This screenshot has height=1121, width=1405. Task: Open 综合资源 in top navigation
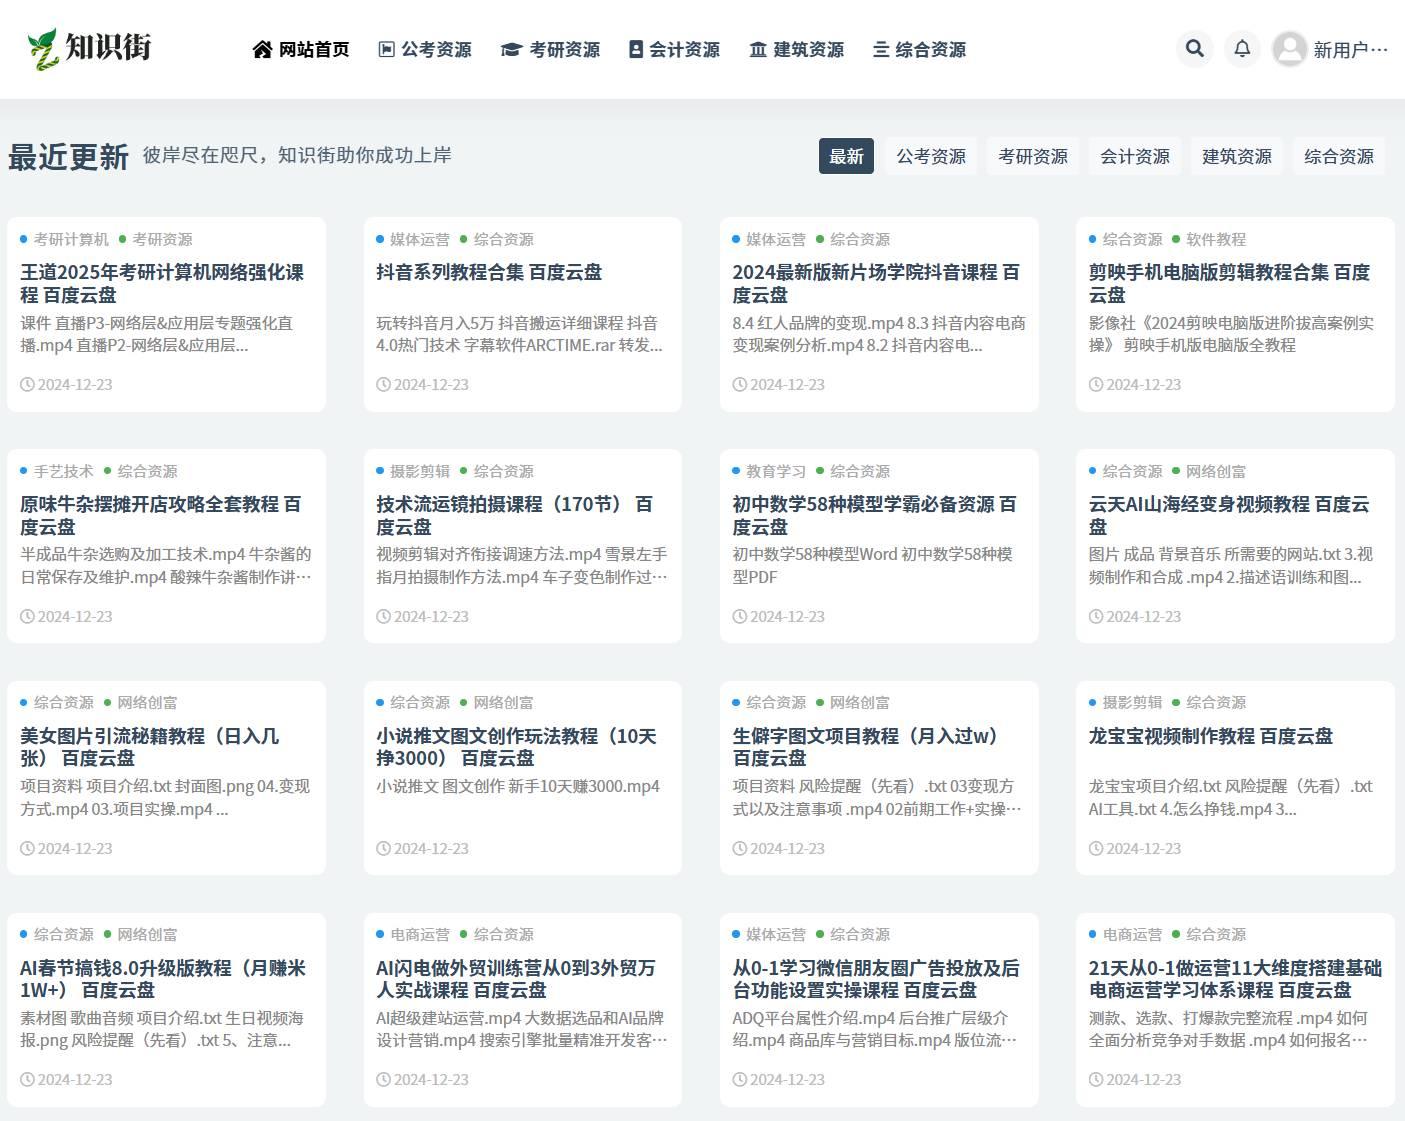click(919, 49)
